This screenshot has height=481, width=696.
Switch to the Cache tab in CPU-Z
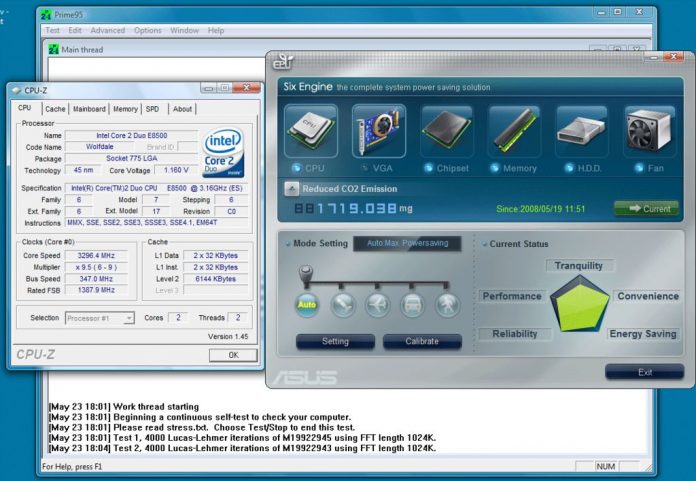point(55,109)
